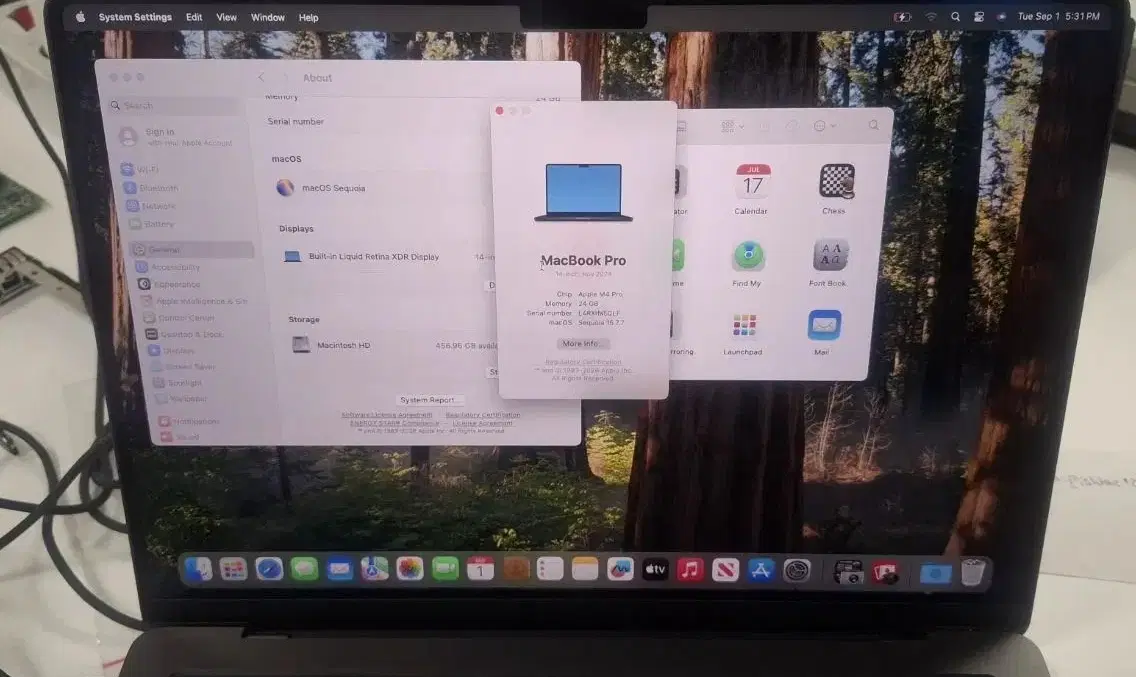This screenshot has height=677, width=1136.
Task: Open Find My app in Finder window
Action: point(748,262)
